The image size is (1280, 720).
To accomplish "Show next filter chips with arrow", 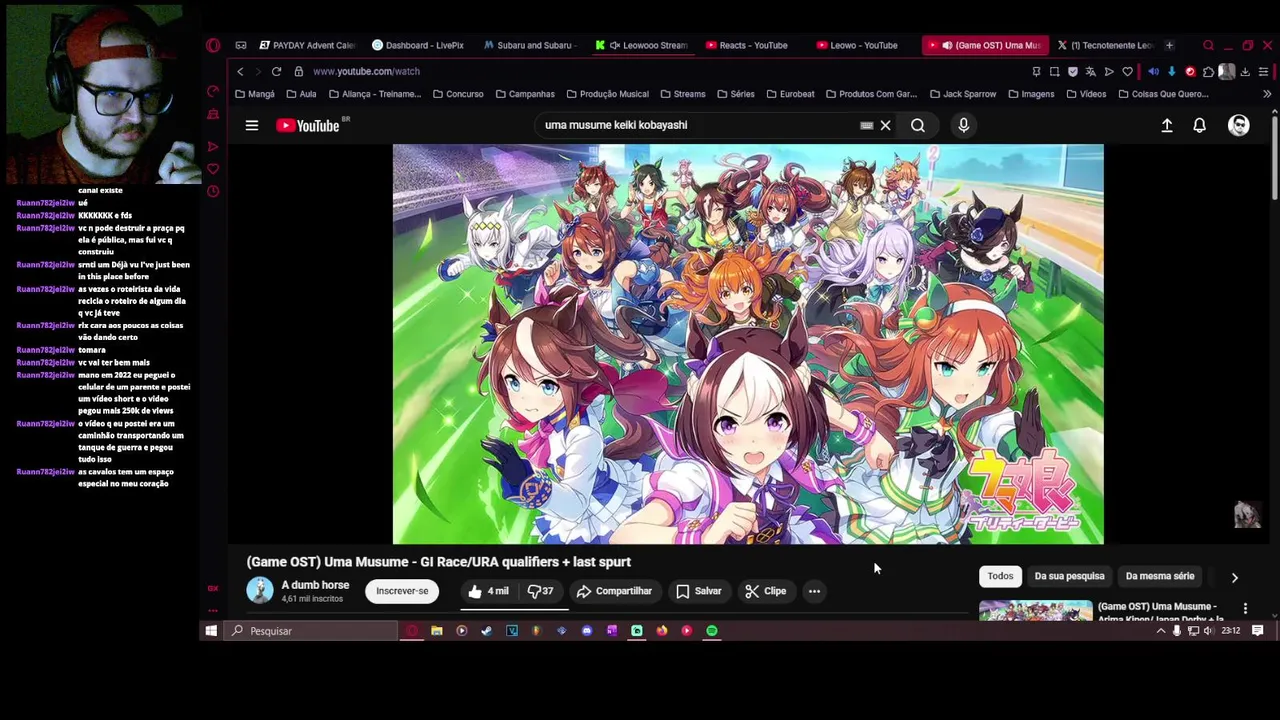I will pyautogui.click(x=1234, y=577).
